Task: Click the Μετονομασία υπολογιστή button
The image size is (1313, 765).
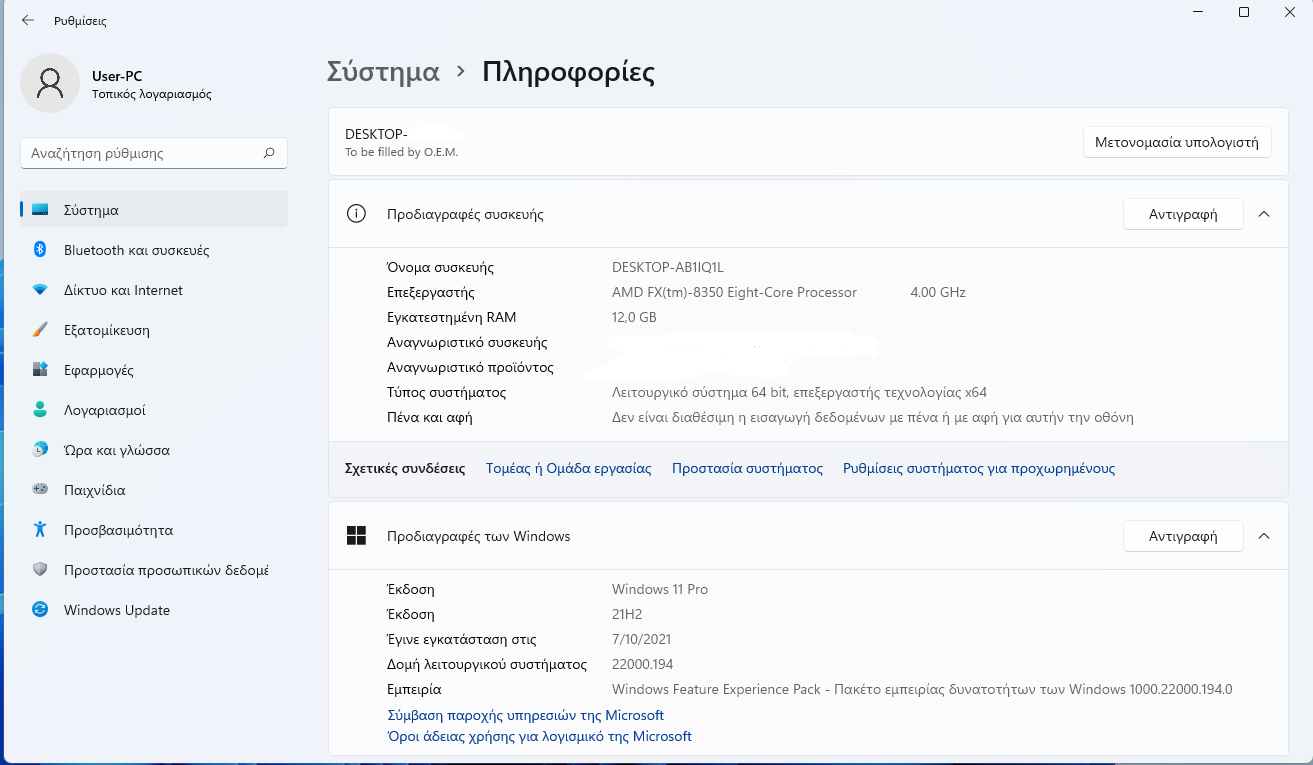Action: (x=1177, y=142)
